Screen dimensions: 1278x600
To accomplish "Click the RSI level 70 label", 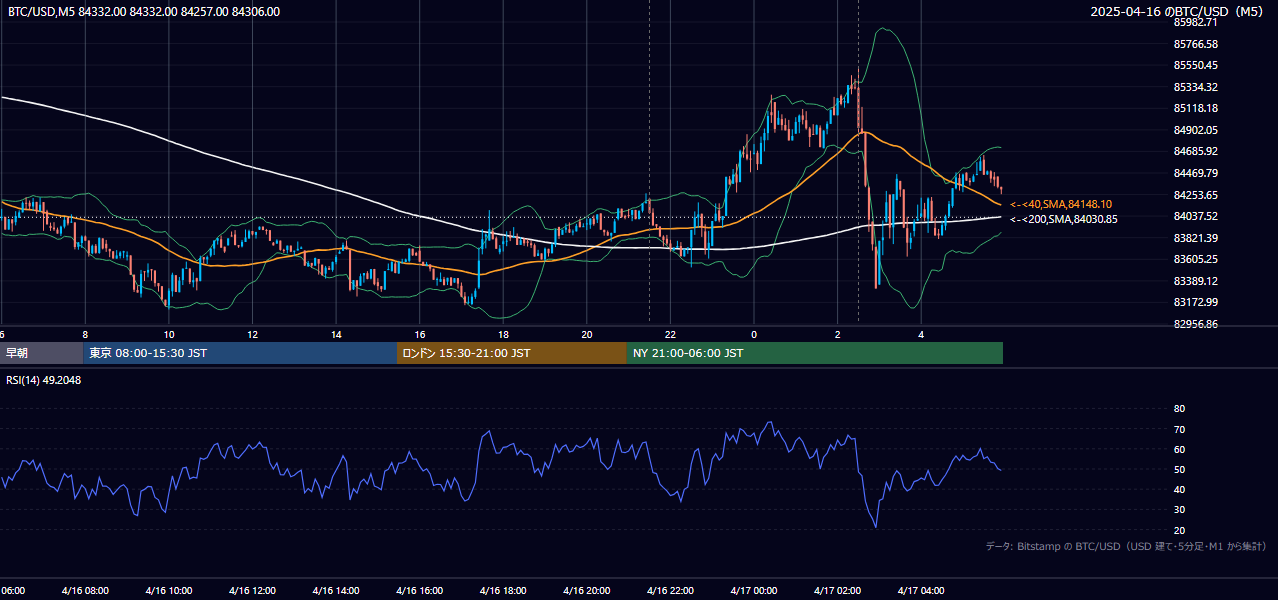I will [1179, 429].
